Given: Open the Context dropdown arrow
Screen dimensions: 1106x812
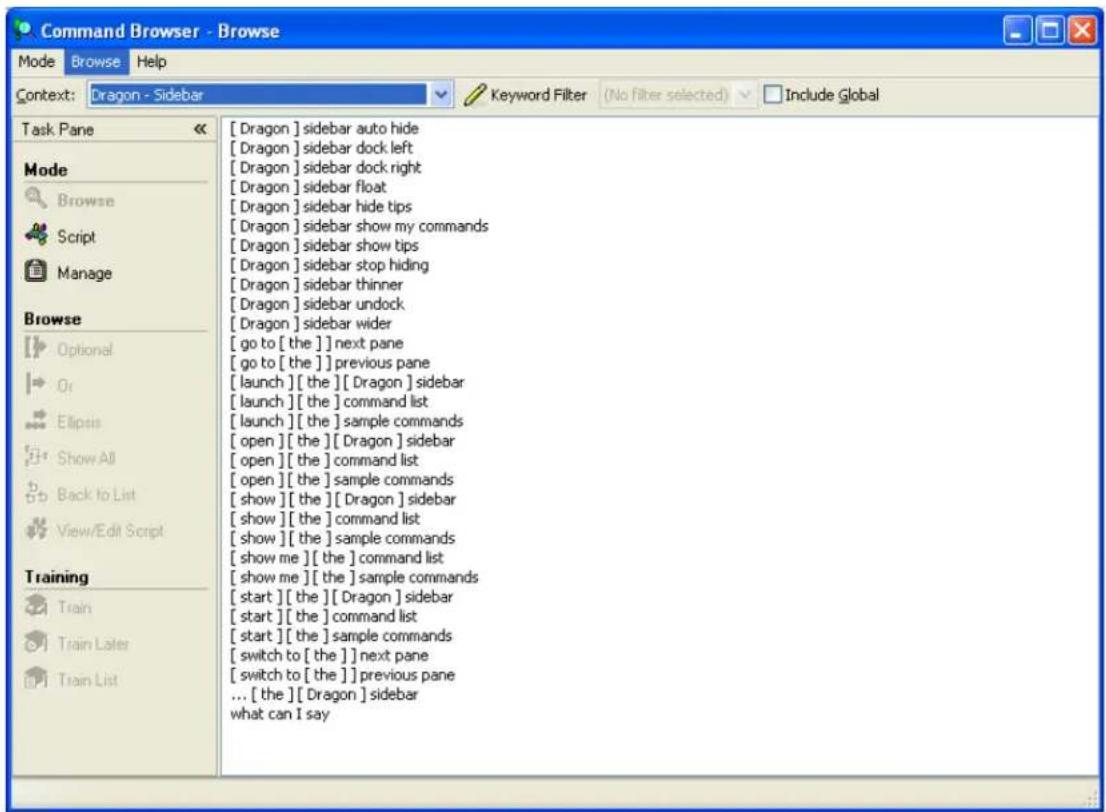Looking at the screenshot, I should coord(441,95).
